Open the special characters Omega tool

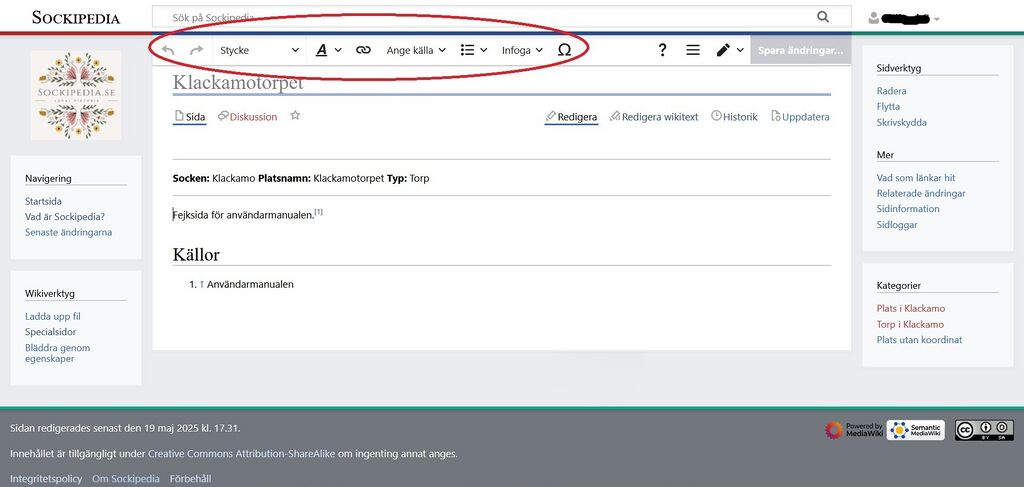tap(564, 50)
